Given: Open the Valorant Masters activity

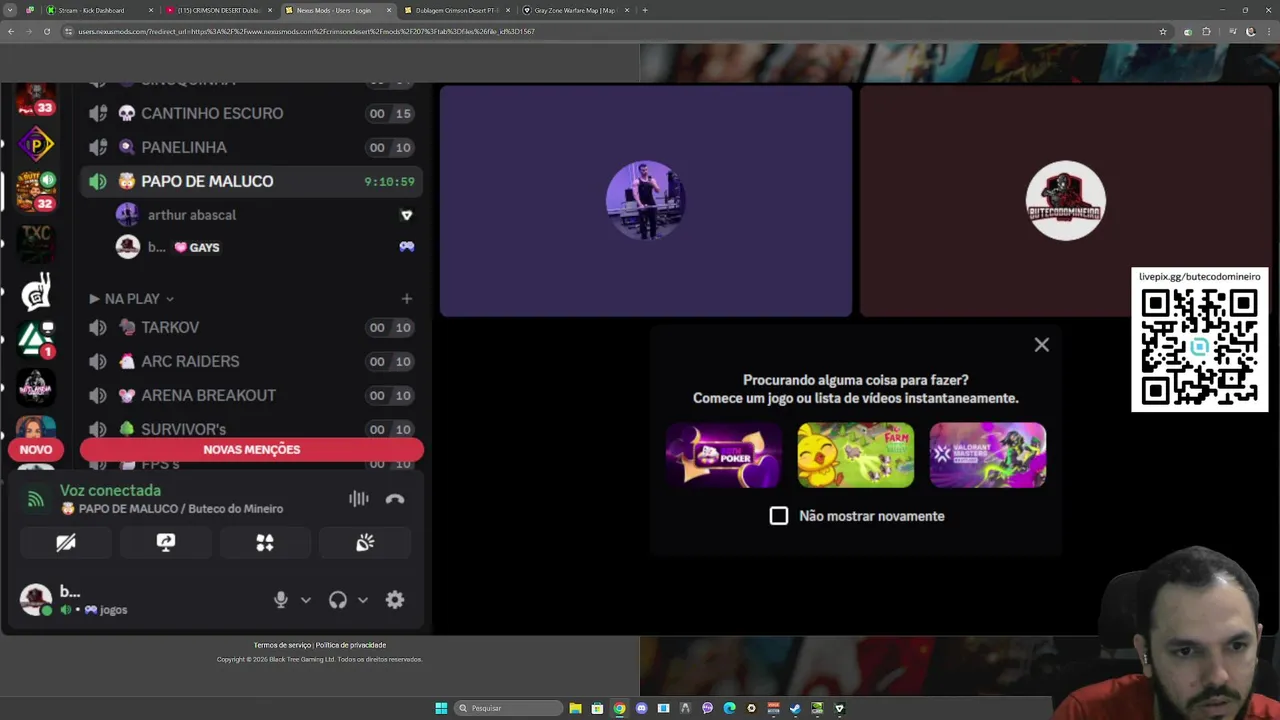Looking at the screenshot, I should [988, 455].
